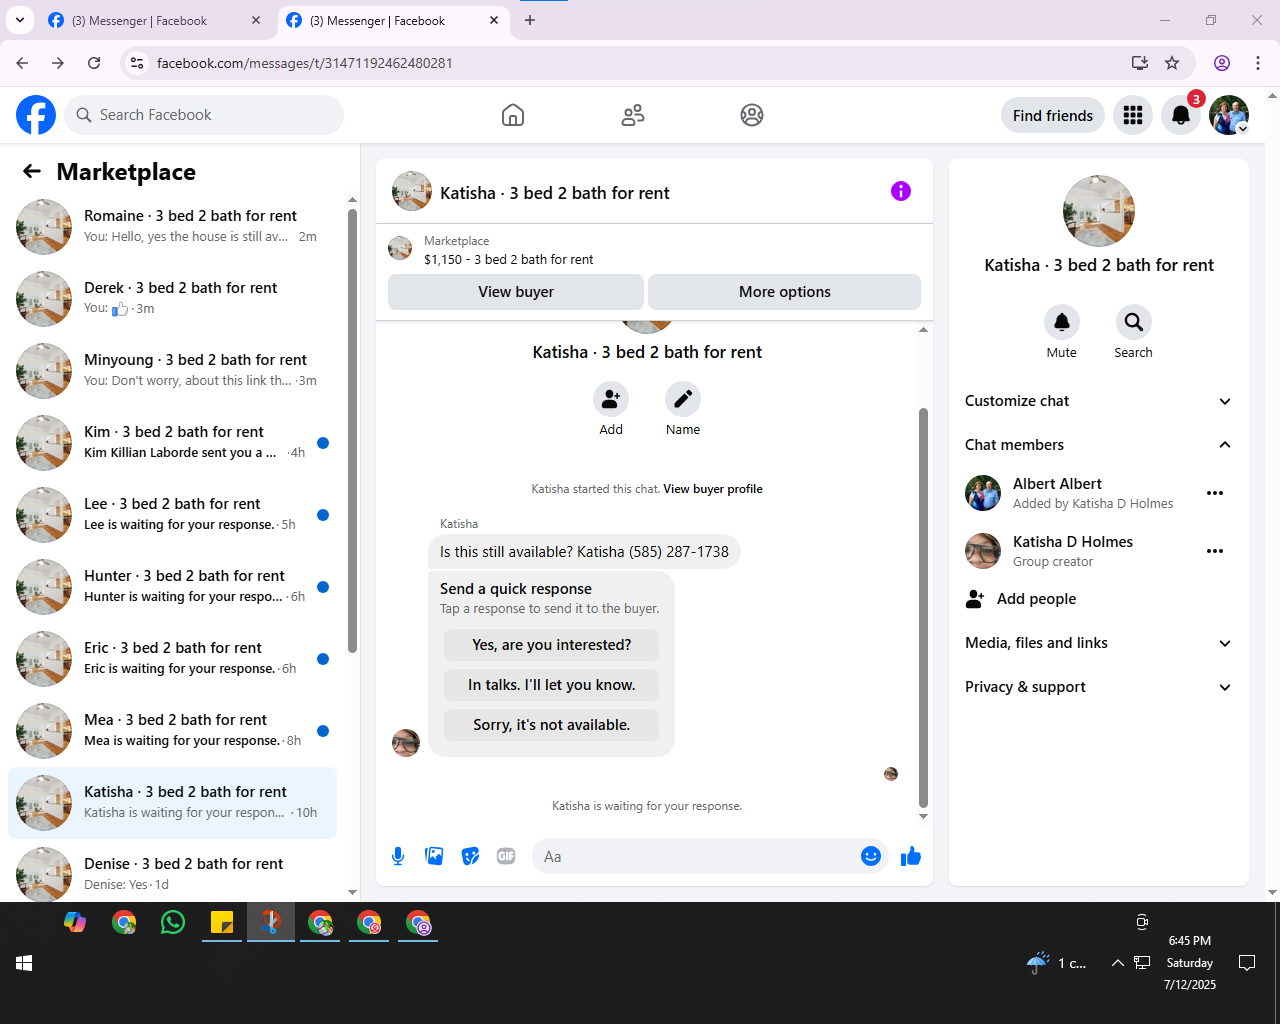This screenshot has width=1280, height=1024.
Task: Open Eric conversation in list
Action: [x=173, y=659]
